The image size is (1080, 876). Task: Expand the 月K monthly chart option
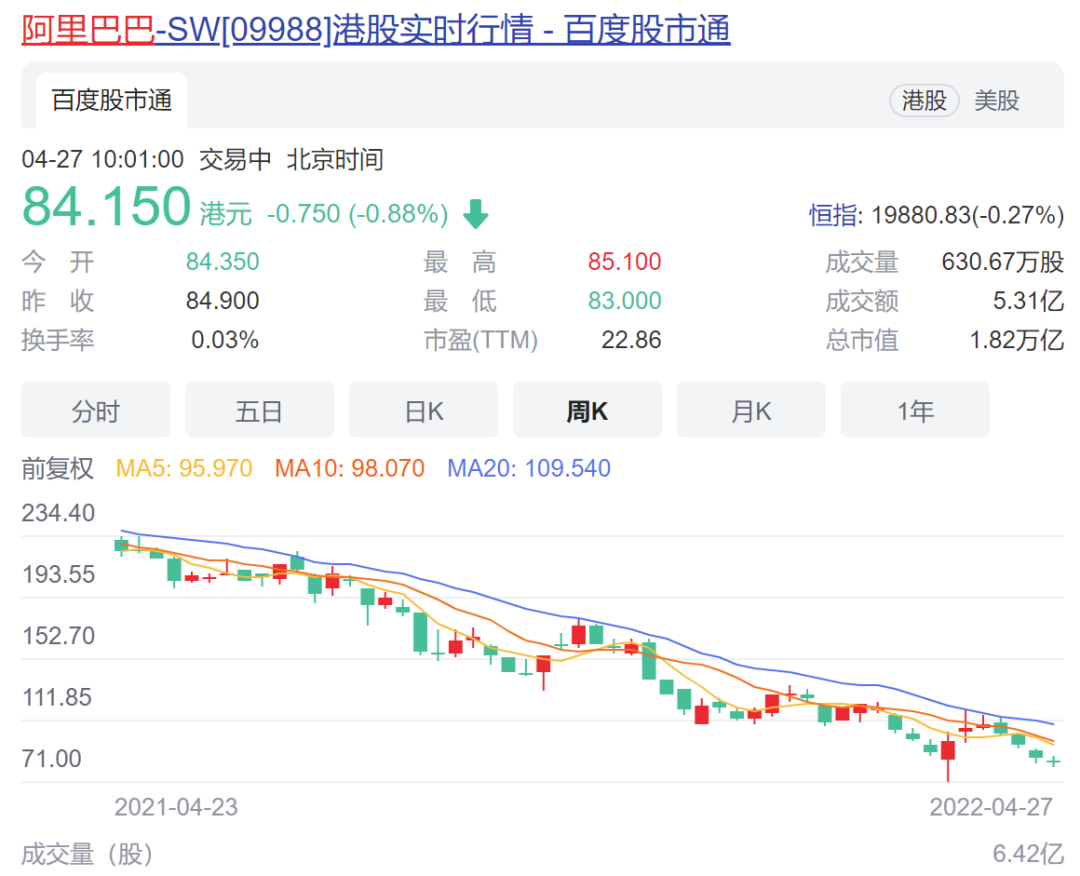(x=751, y=409)
